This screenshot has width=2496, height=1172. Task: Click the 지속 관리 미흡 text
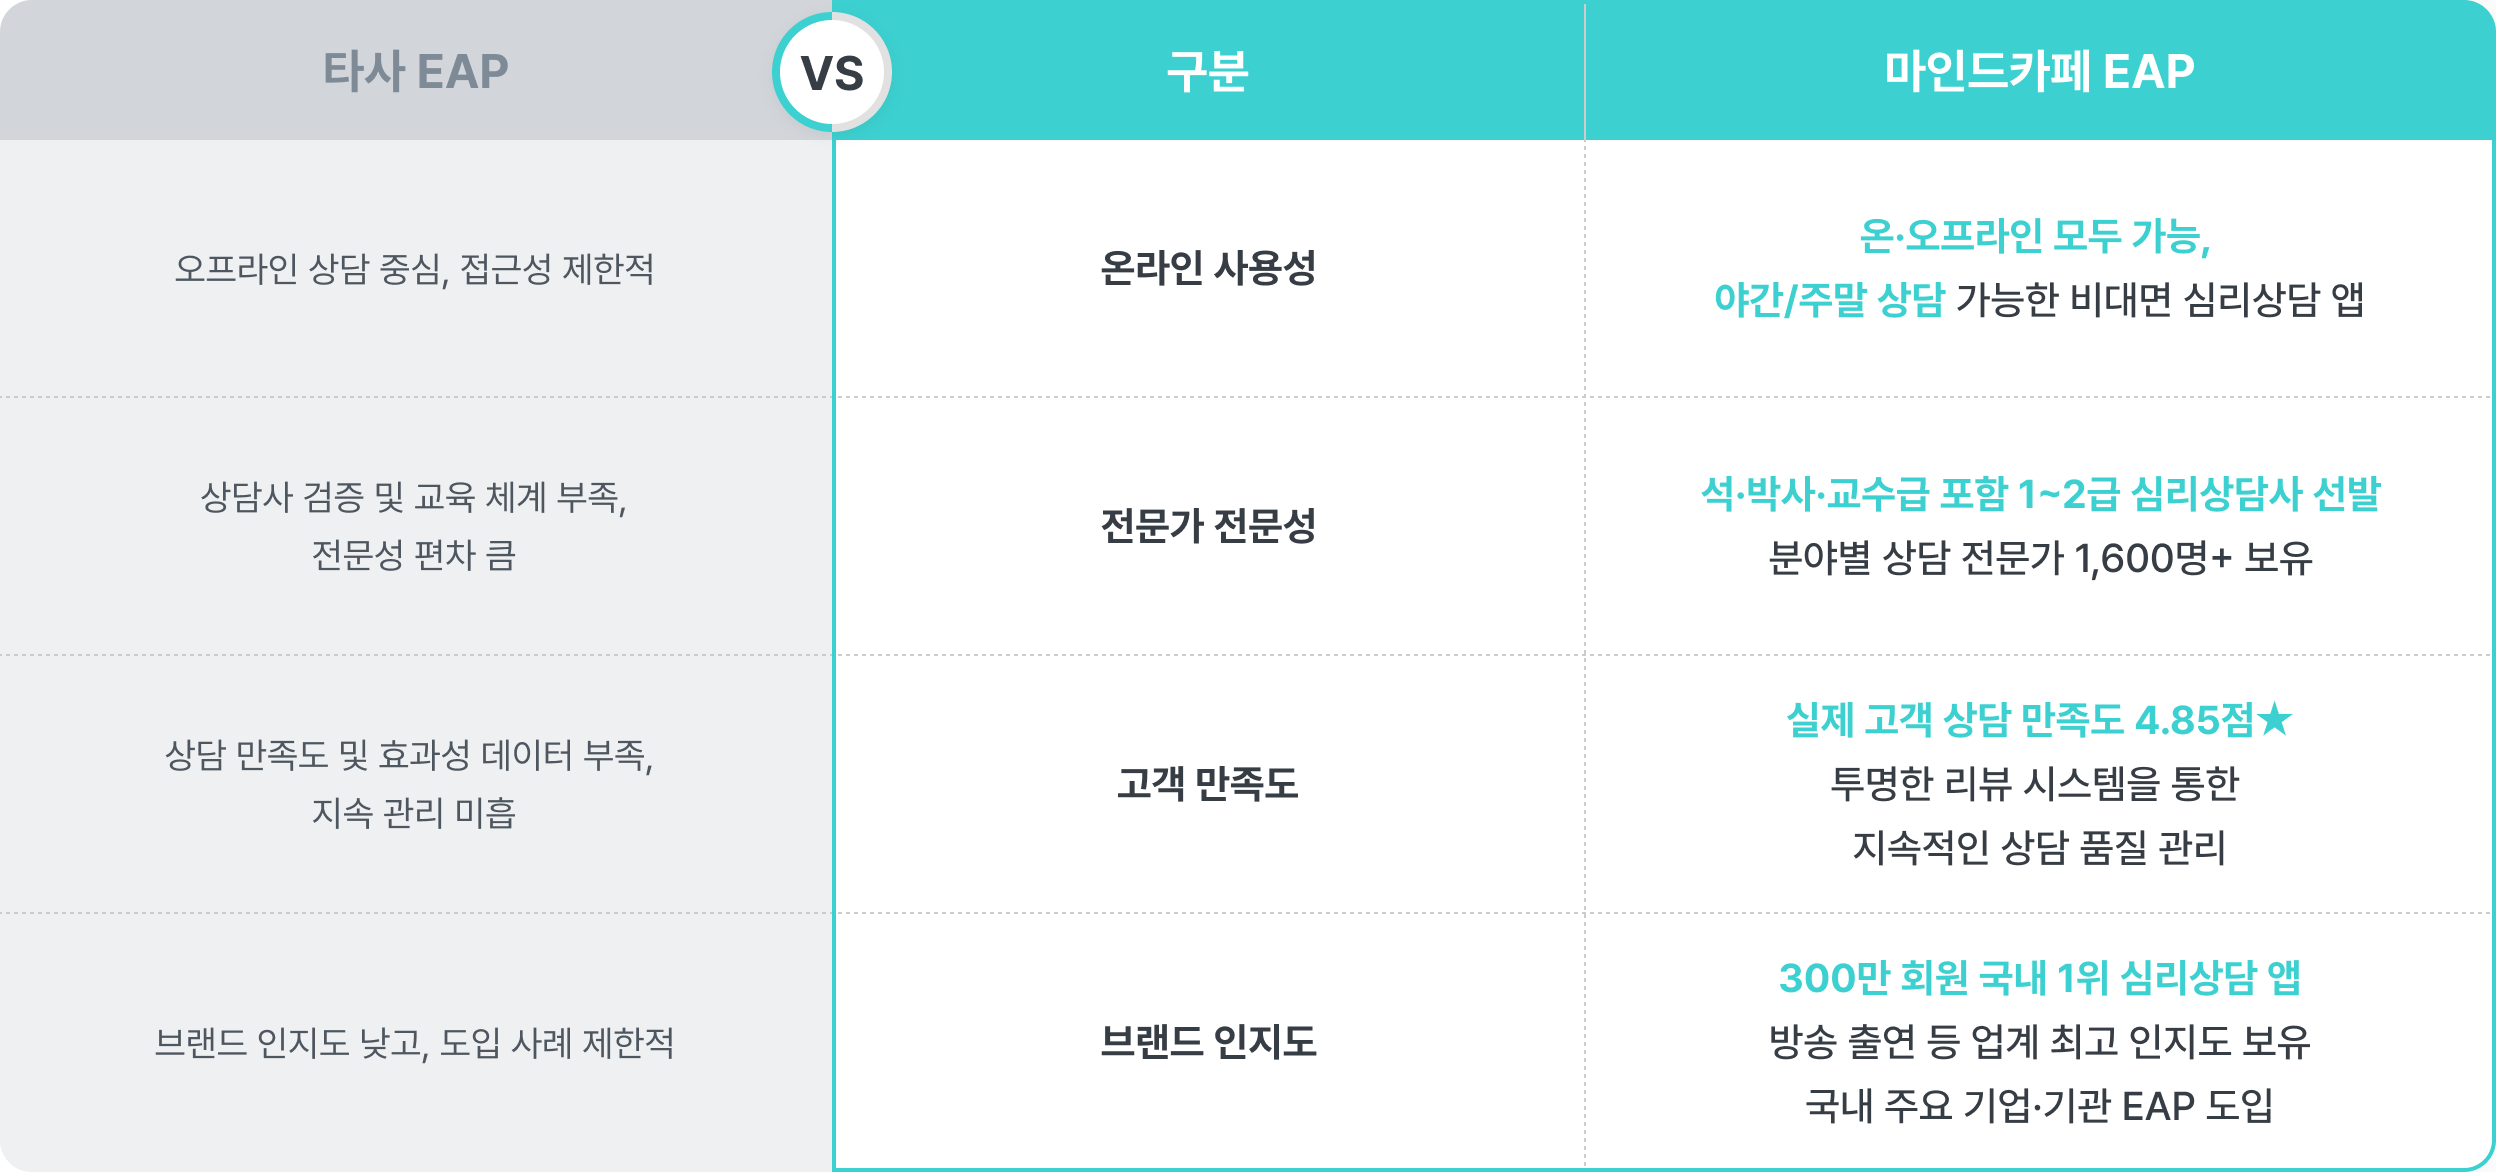point(414,813)
